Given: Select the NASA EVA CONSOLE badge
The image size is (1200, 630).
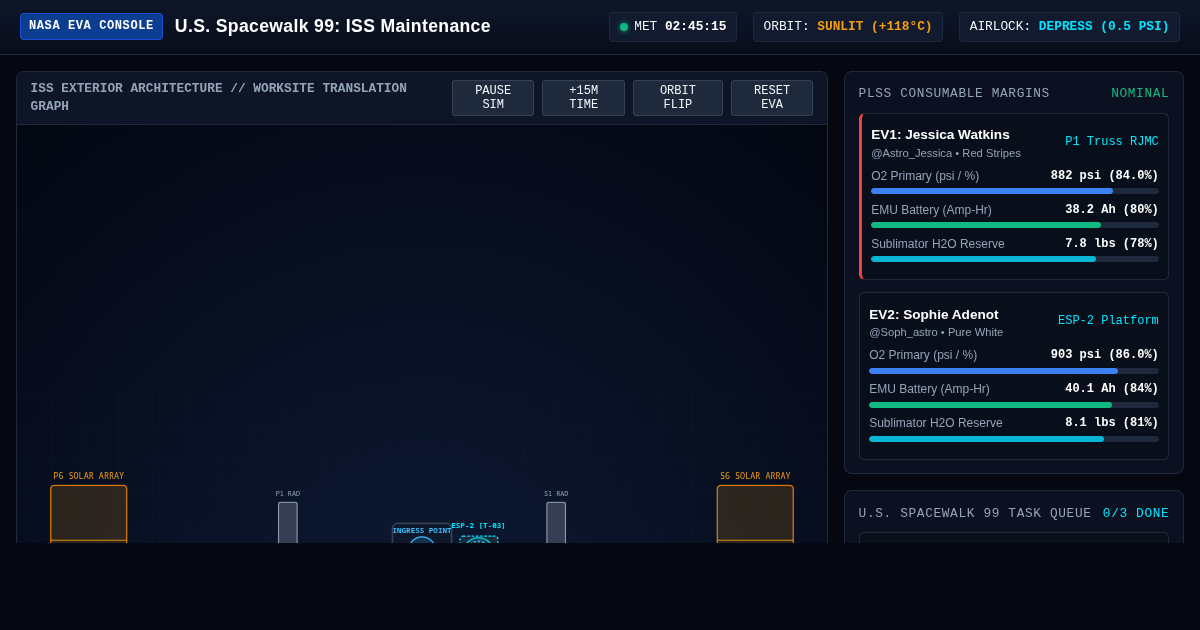Looking at the screenshot, I should 91,26.
